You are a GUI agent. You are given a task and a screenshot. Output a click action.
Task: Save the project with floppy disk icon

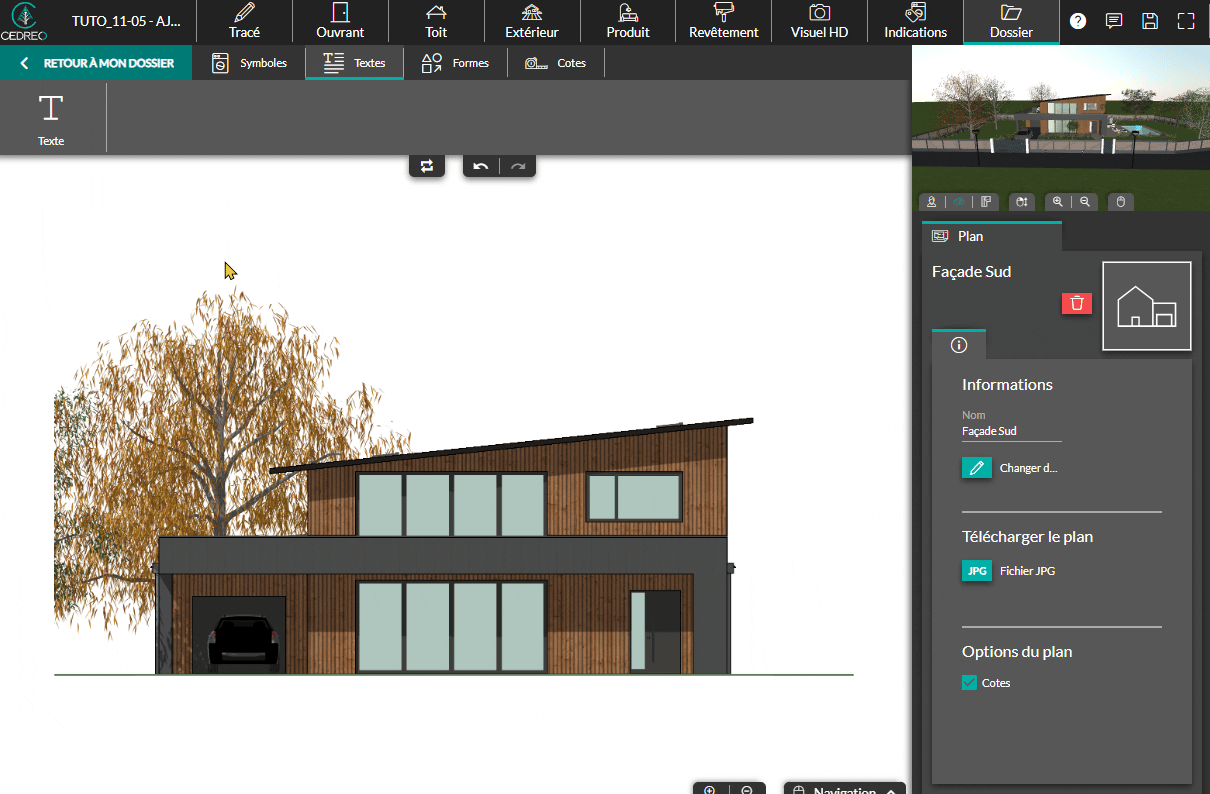1150,21
